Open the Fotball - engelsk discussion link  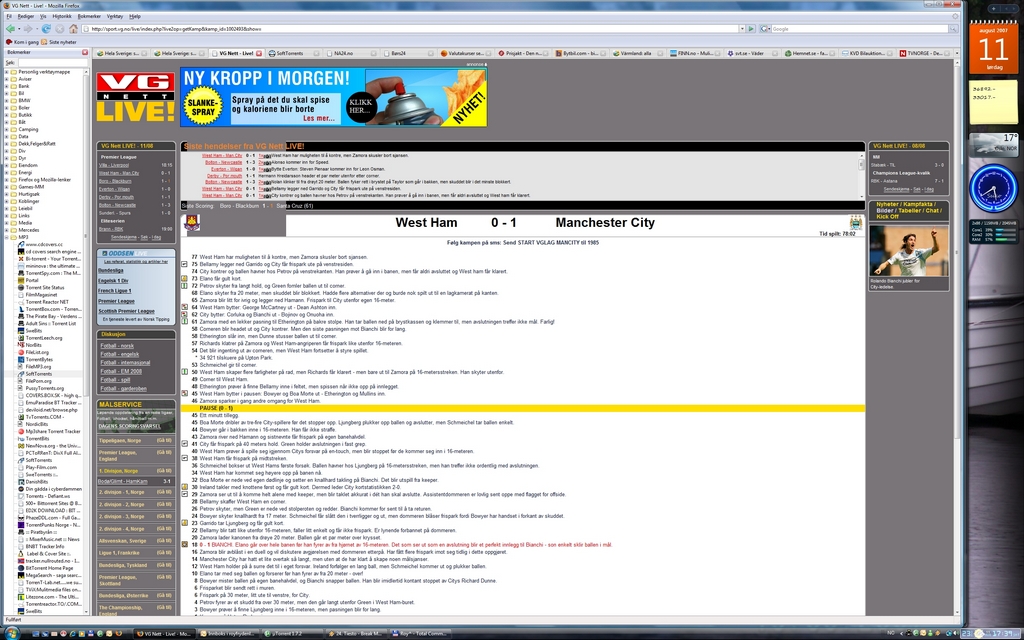[120, 354]
